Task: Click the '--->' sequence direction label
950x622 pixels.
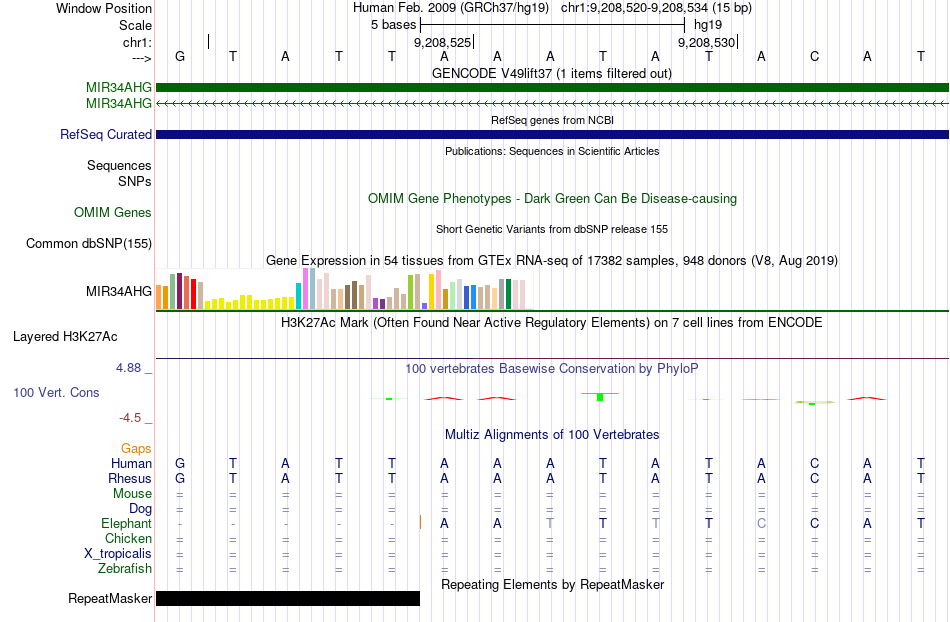Action: [x=141, y=58]
